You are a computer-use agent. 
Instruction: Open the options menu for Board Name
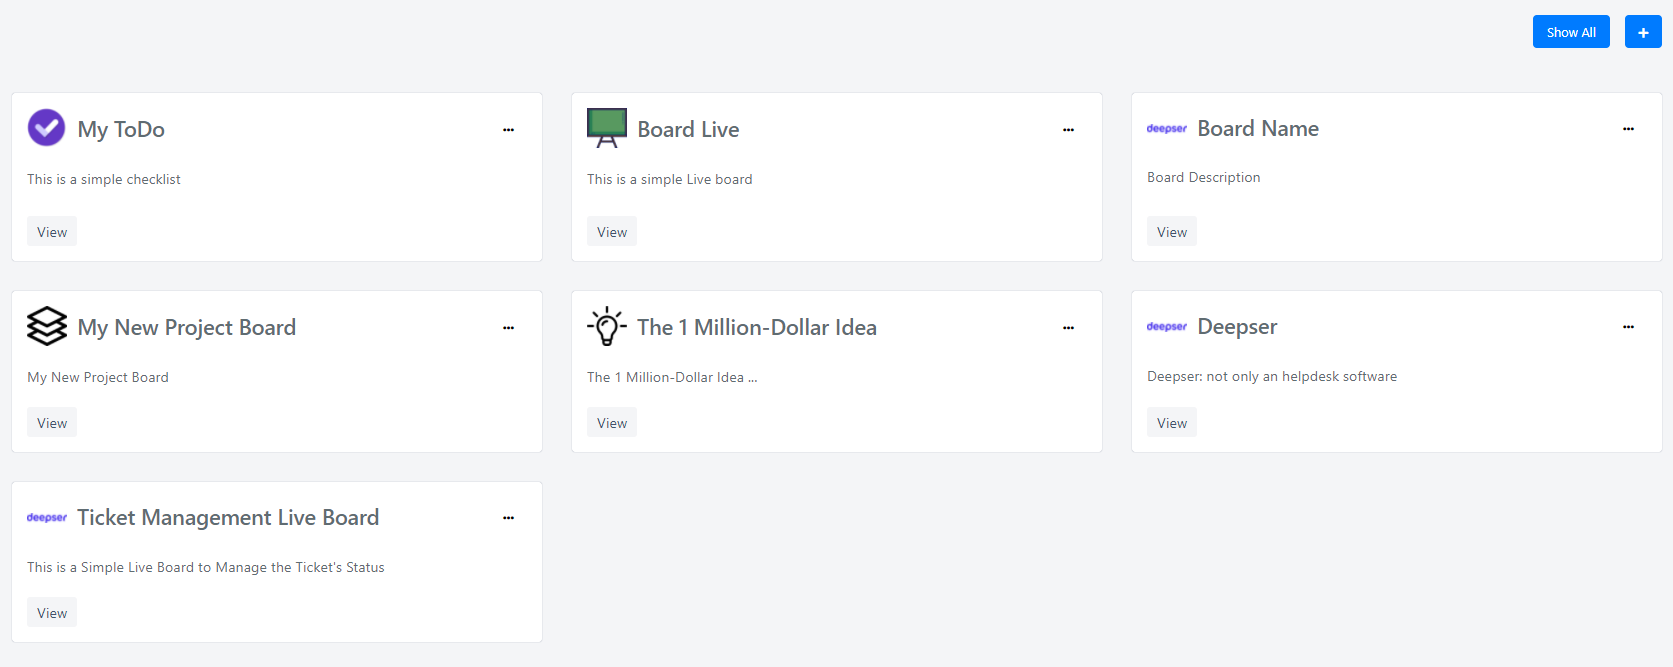(1628, 129)
